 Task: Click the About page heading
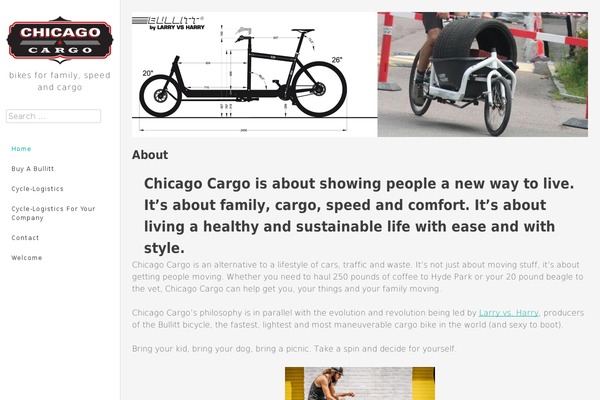(150, 155)
